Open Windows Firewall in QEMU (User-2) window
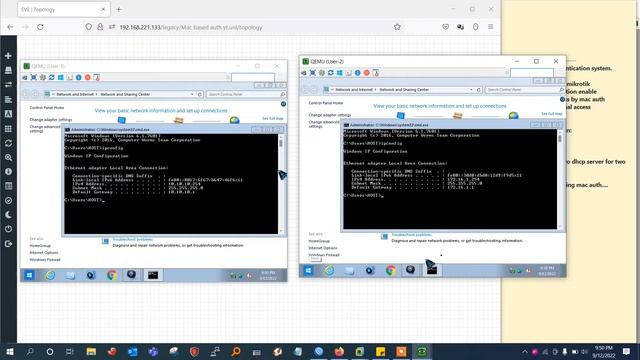 [x=324, y=255]
